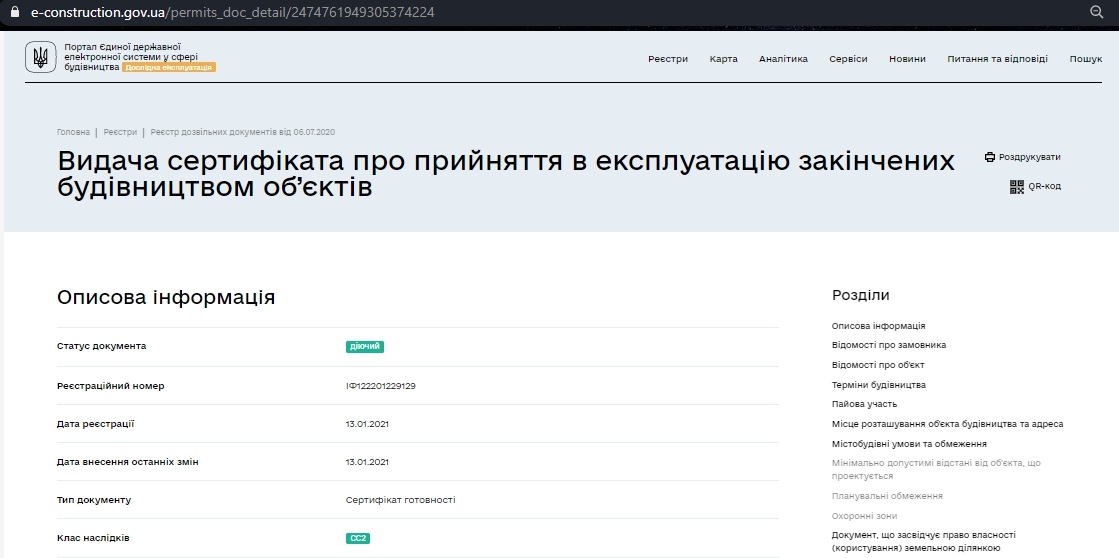Click the zoom magnifier icon in address bar

[1097, 11]
